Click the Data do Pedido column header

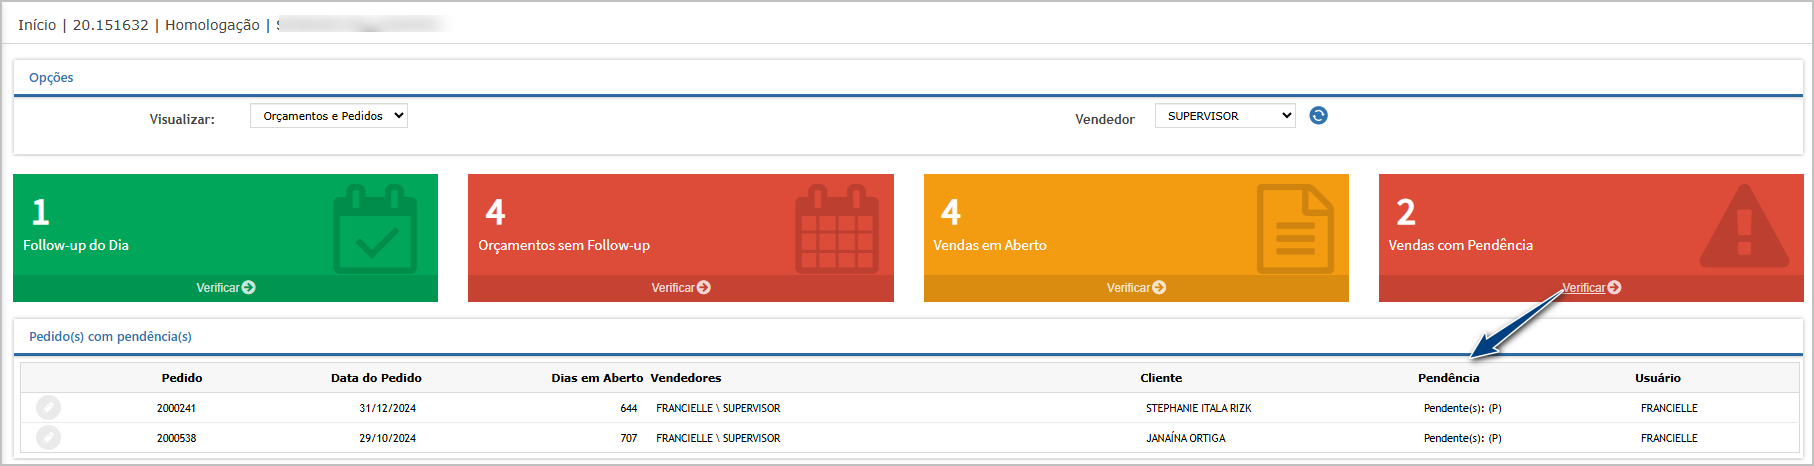tap(376, 378)
